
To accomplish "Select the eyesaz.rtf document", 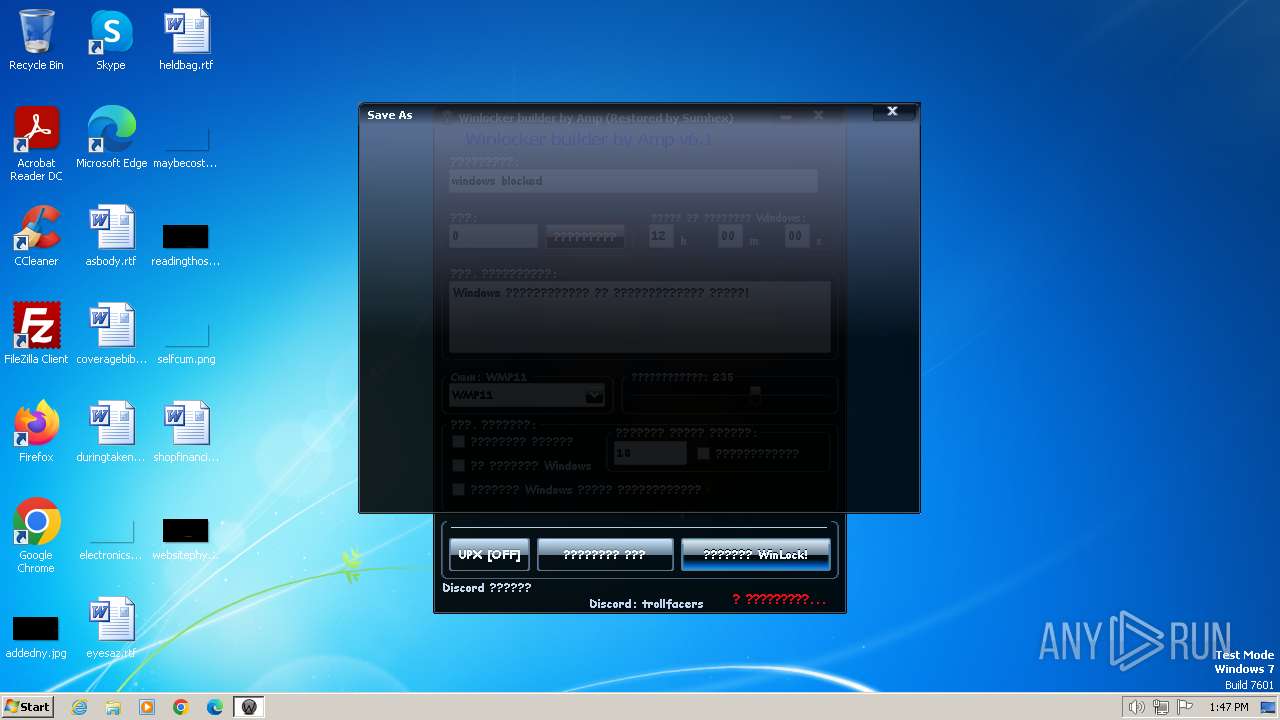I will pyautogui.click(x=111, y=628).
